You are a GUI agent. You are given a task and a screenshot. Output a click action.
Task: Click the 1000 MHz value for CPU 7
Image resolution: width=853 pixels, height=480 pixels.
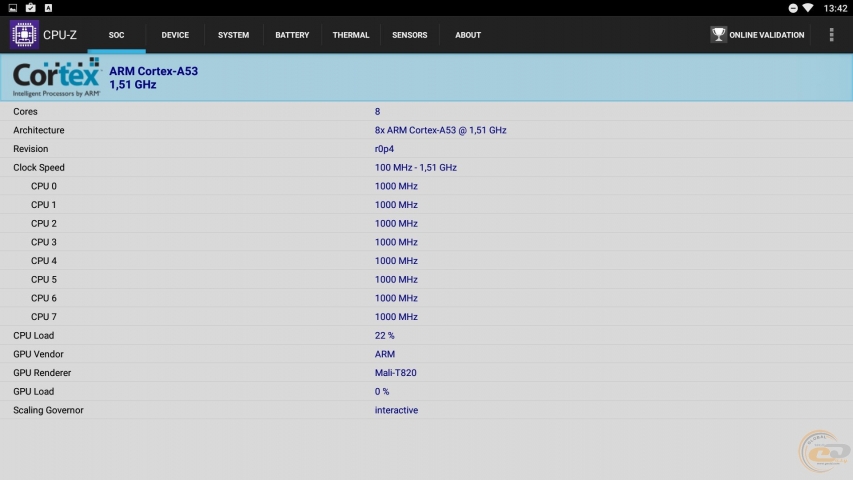point(396,317)
